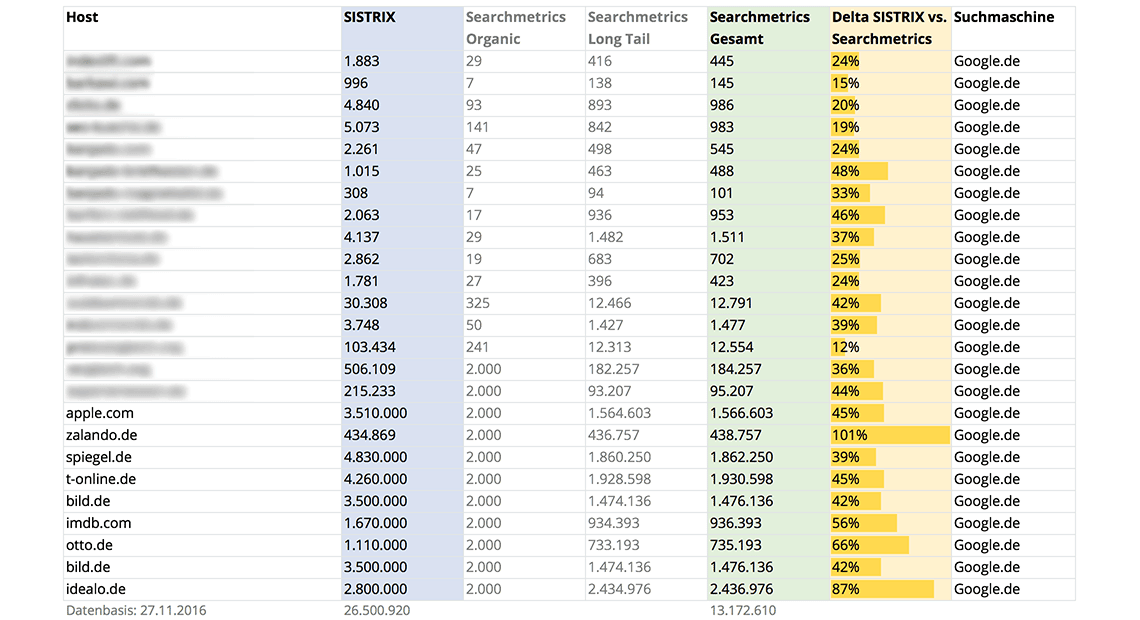
Task: Click the Gesamt total 13.172.610
Action: coord(742,610)
